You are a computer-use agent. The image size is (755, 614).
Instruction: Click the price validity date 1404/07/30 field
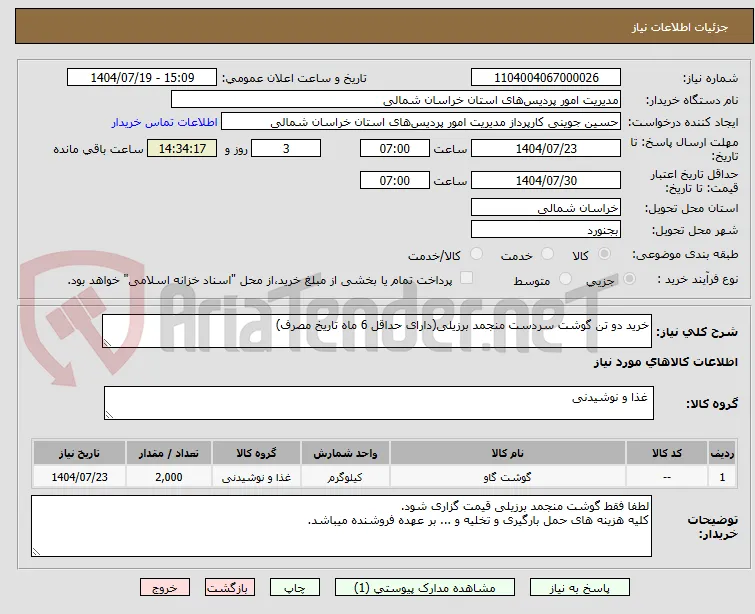(x=546, y=181)
